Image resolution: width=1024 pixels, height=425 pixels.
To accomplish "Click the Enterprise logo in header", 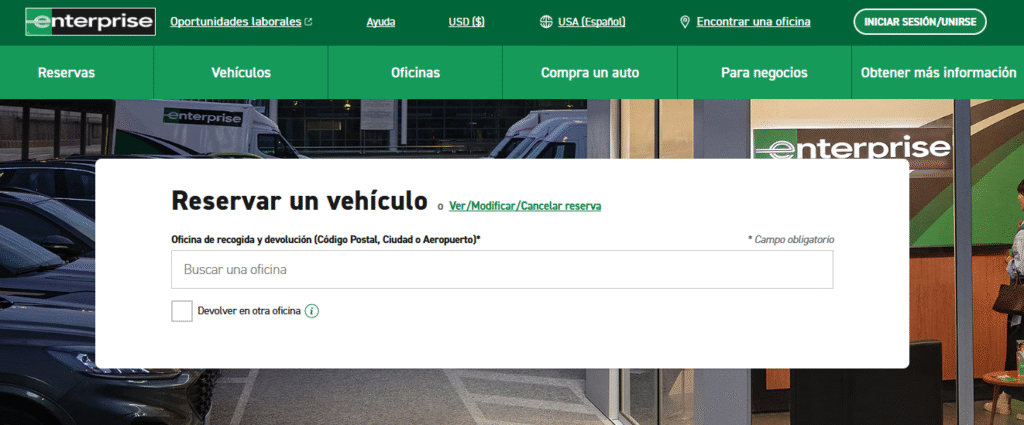I will tap(90, 22).
